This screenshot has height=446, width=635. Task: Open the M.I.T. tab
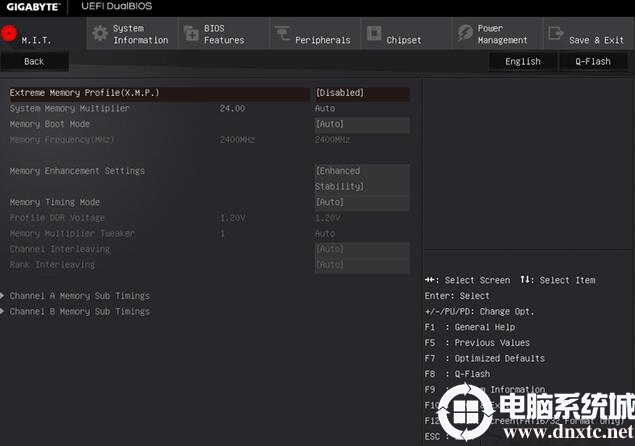pyautogui.click(x=43, y=34)
